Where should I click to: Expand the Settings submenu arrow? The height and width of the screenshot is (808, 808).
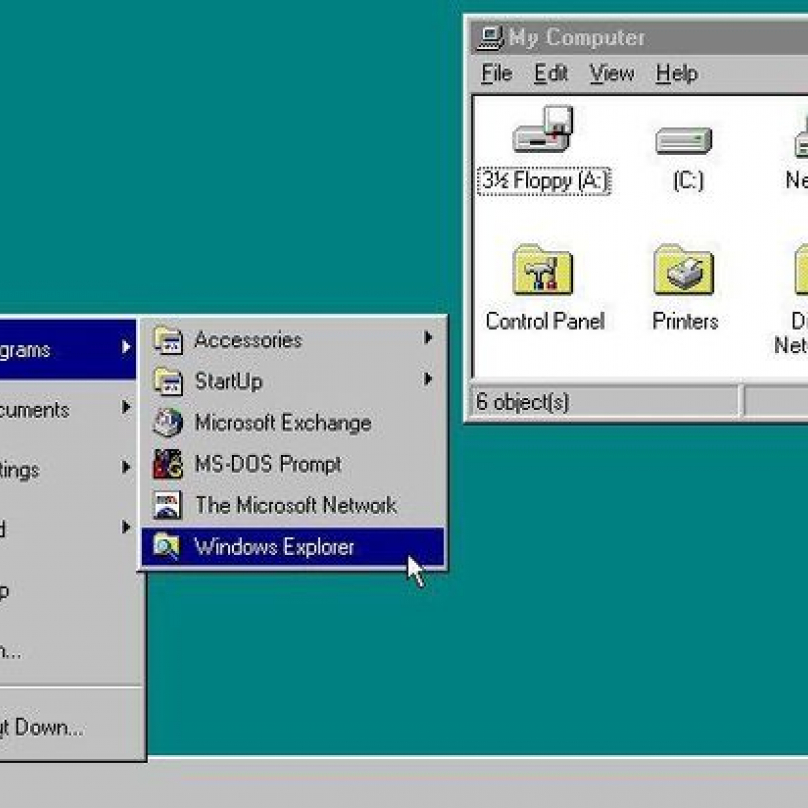tap(126, 467)
